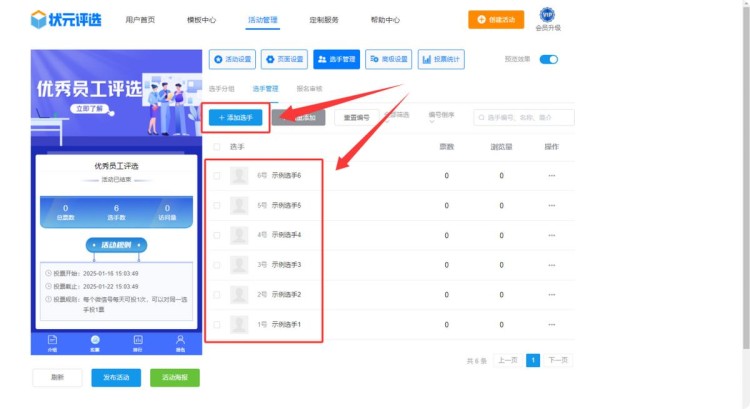750x409 pixels.
Task: Toggle the 预览效果 switch
Action: pos(548,60)
